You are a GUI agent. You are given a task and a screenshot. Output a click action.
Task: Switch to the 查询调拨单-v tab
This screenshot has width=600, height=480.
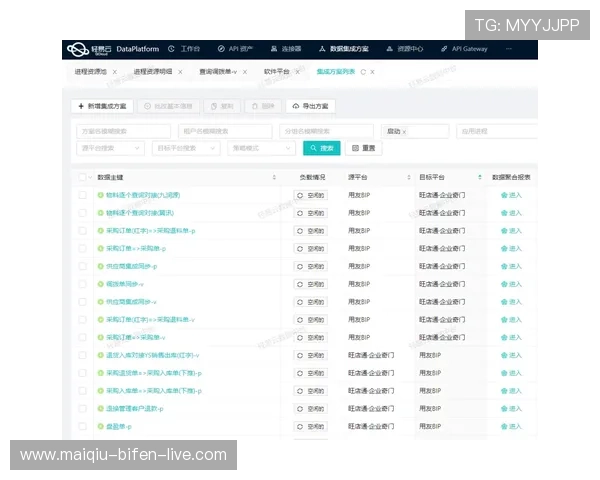click(x=218, y=72)
